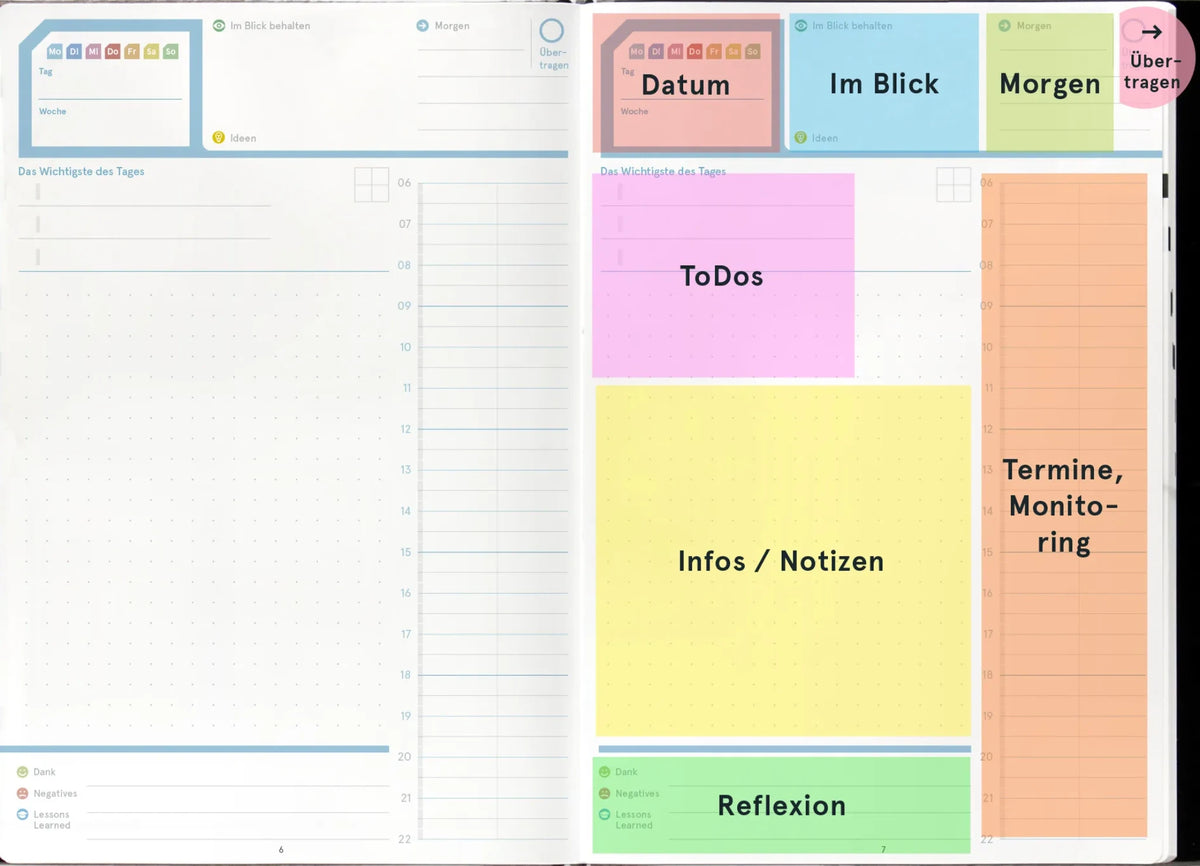Screen dimensions: 1200x866
Task: Click the Im Blick behalten label, page 6
Action: (x=270, y=26)
